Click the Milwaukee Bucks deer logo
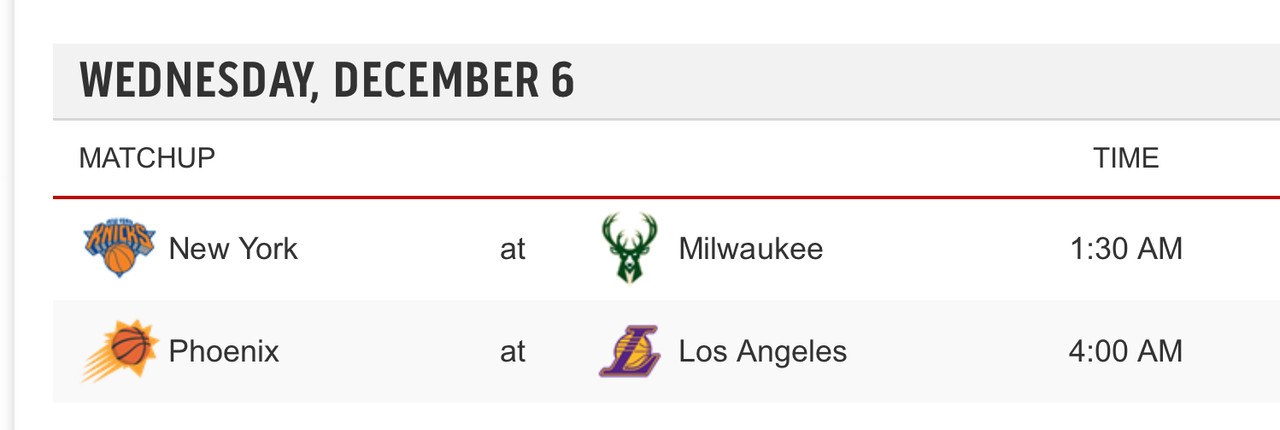Viewport: 1280px width, 430px height. click(x=630, y=248)
